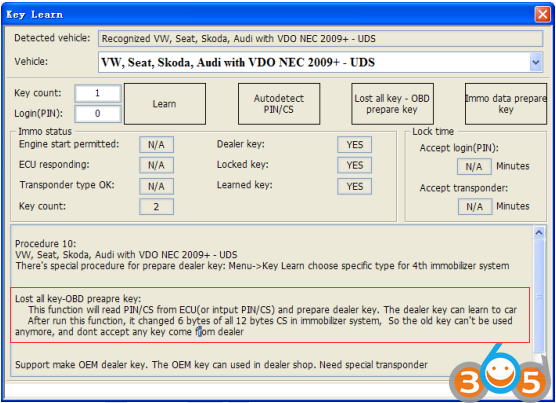This screenshot has height=403, width=556.
Task: Focus the Login(PIN) input field
Action: click(x=98, y=114)
